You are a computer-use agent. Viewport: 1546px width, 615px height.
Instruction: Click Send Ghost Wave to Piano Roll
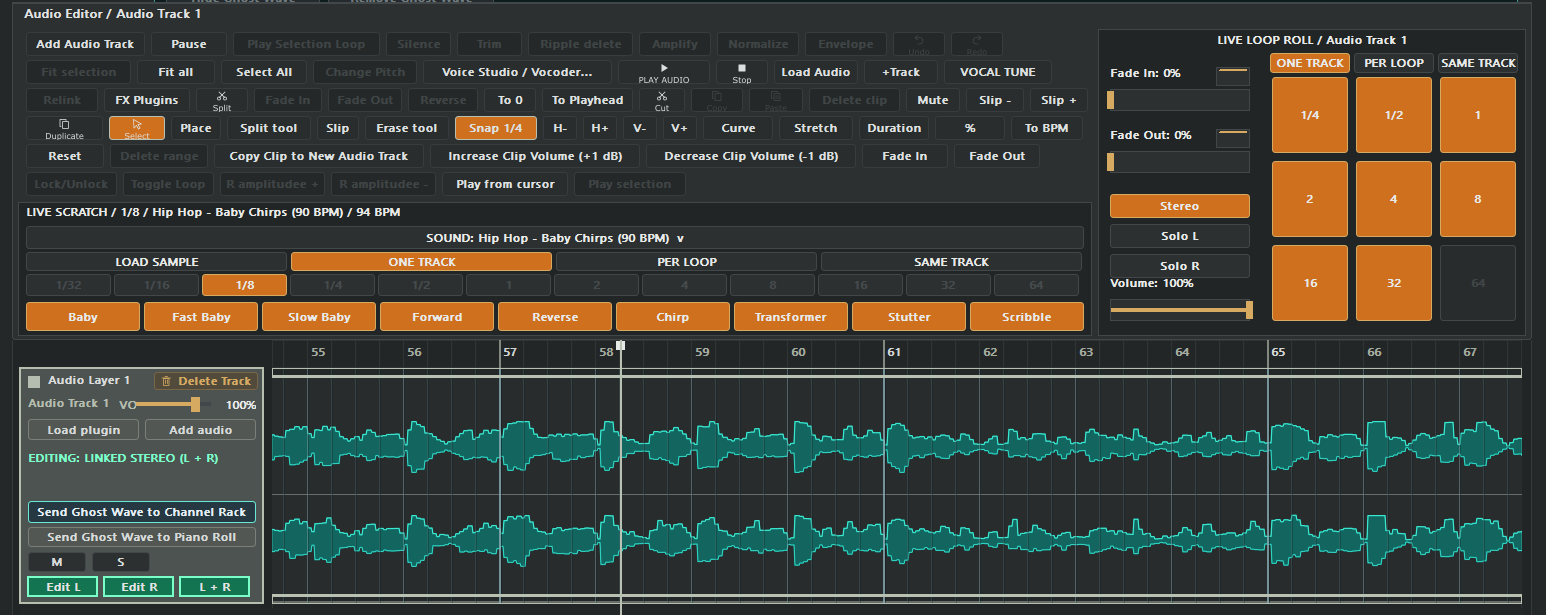coord(142,537)
